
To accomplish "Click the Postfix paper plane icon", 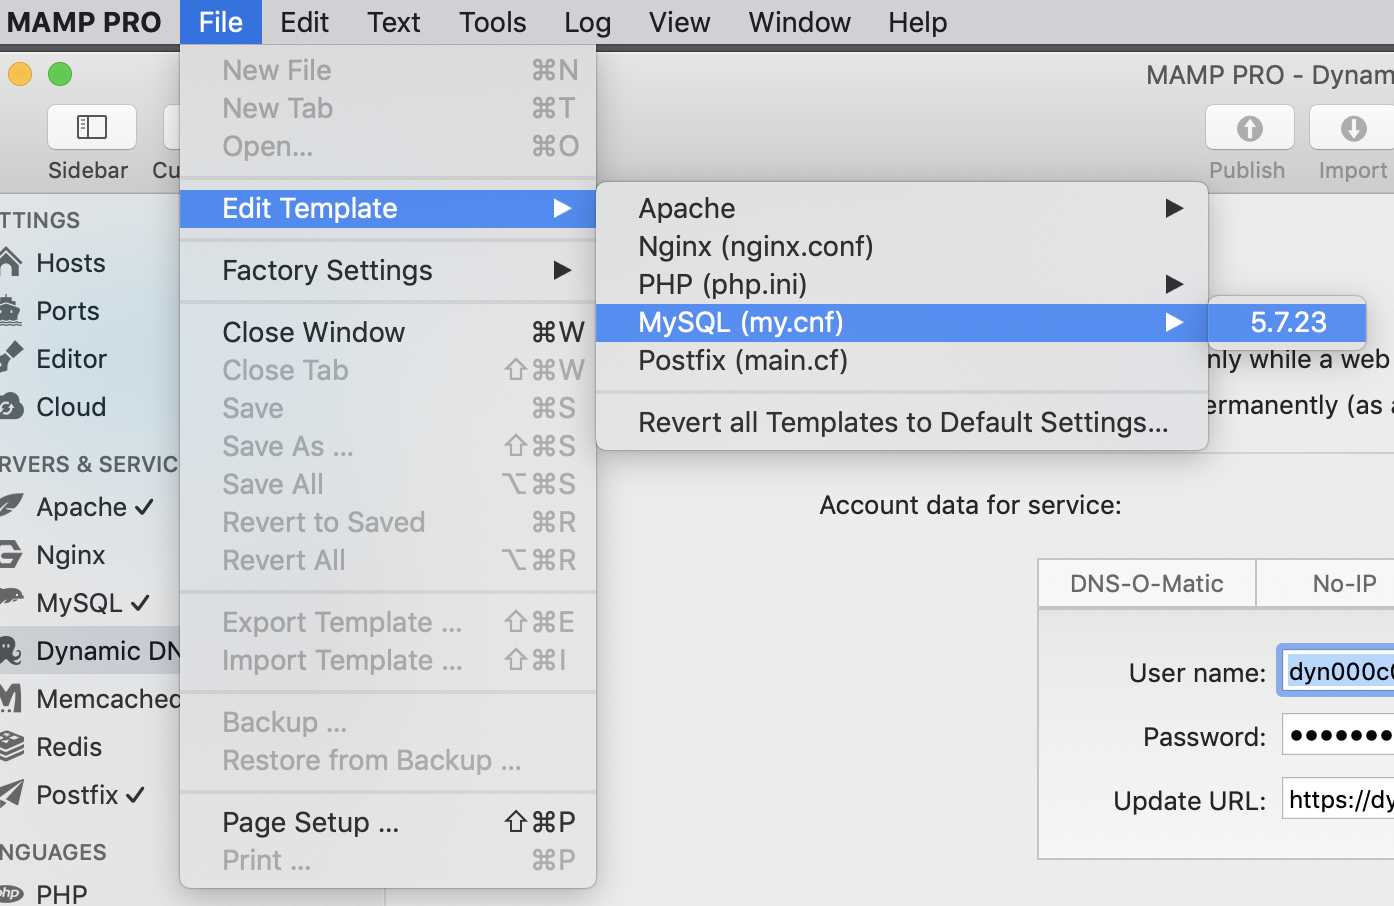I will click(x=10, y=794).
